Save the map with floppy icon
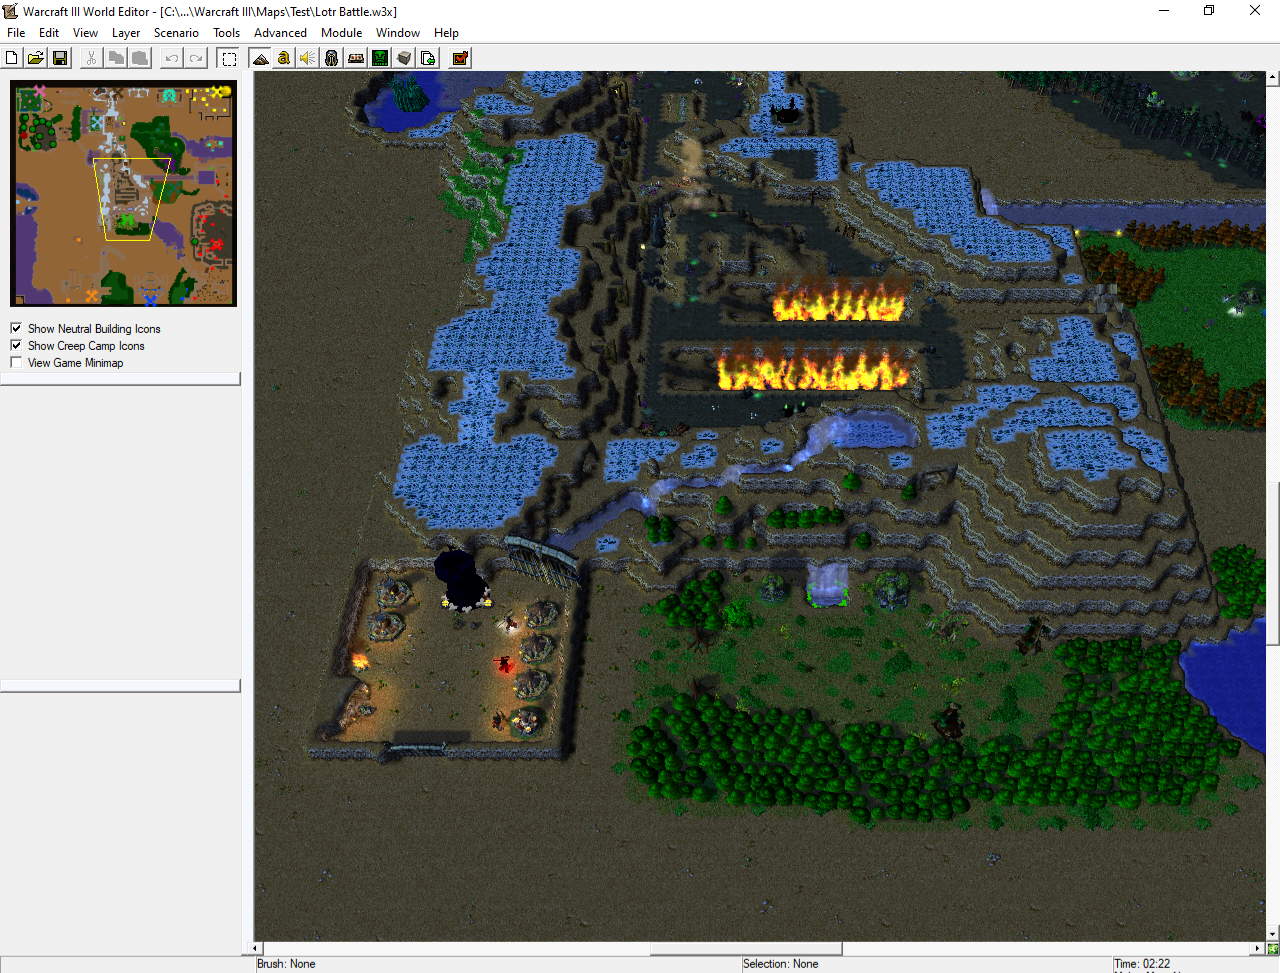This screenshot has height=973, width=1280. (x=60, y=58)
